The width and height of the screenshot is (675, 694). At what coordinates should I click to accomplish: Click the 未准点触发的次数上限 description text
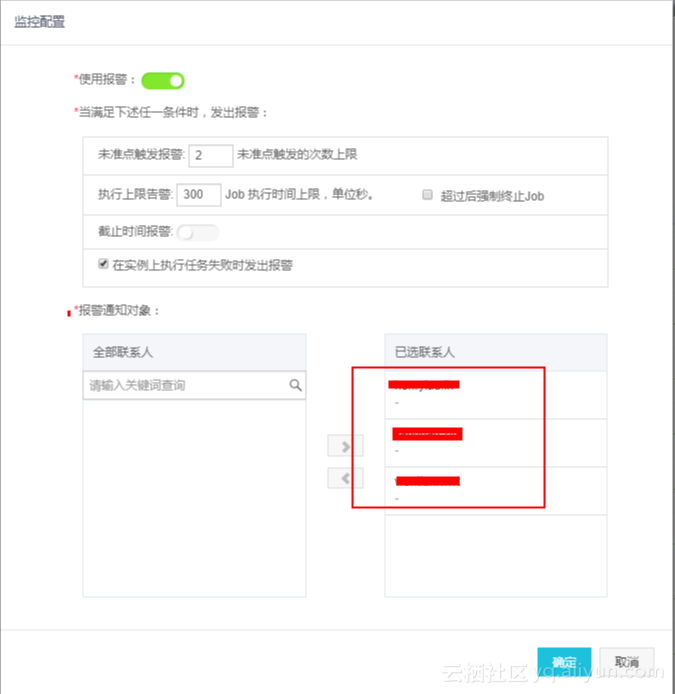pyautogui.click(x=297, y=154)
